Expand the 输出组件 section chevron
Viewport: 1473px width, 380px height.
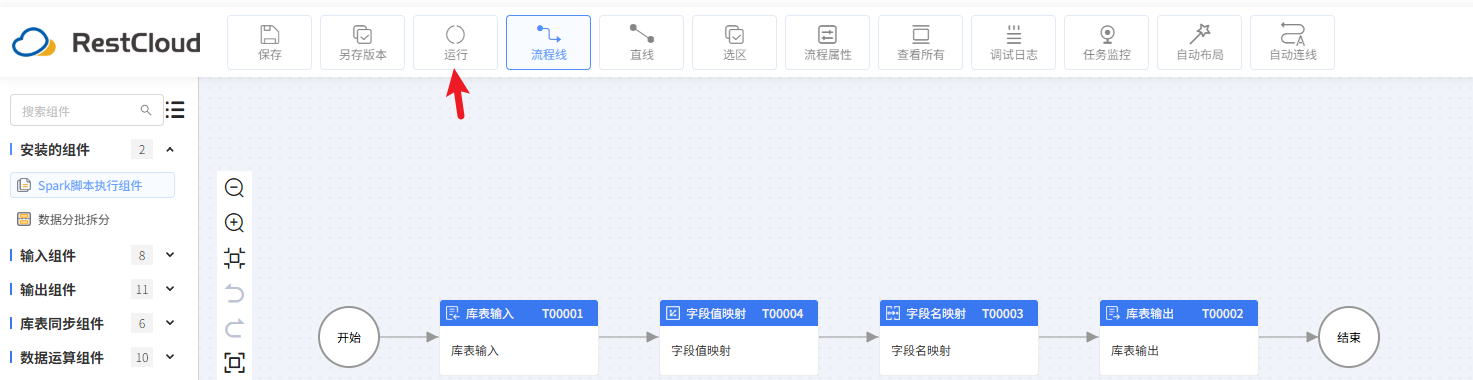(x=170, y=289)
